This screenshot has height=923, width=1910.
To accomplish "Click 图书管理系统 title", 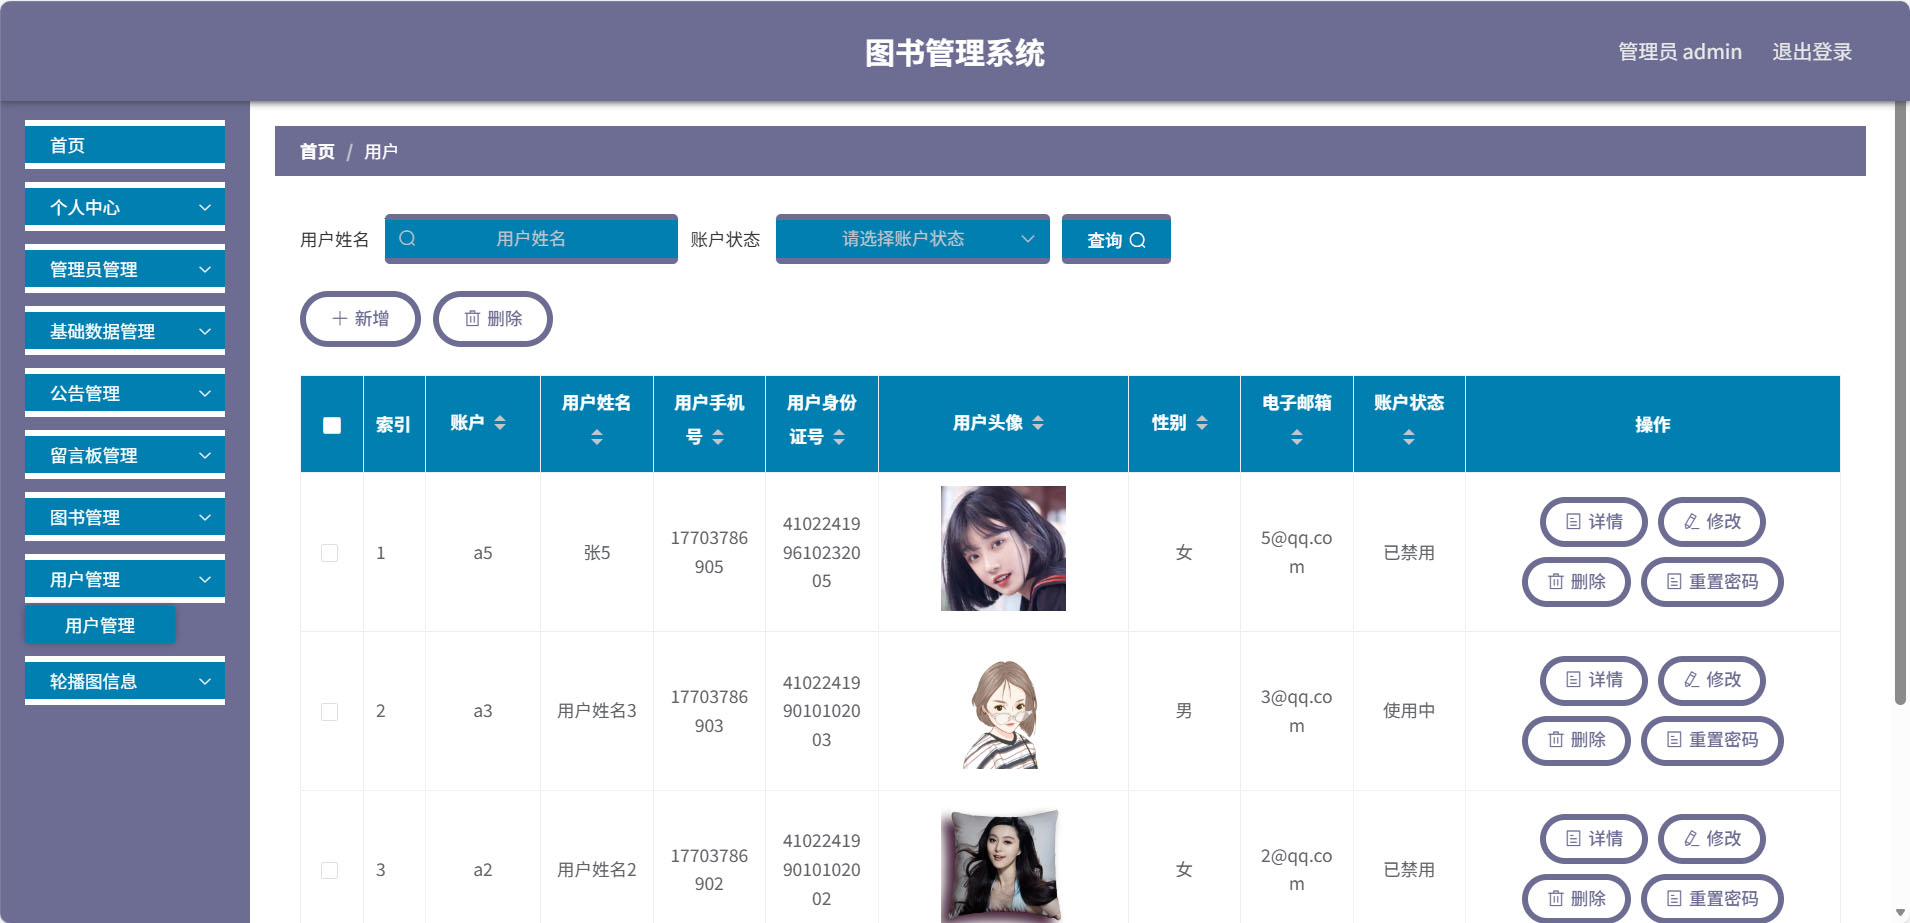I will click(955, 53).
